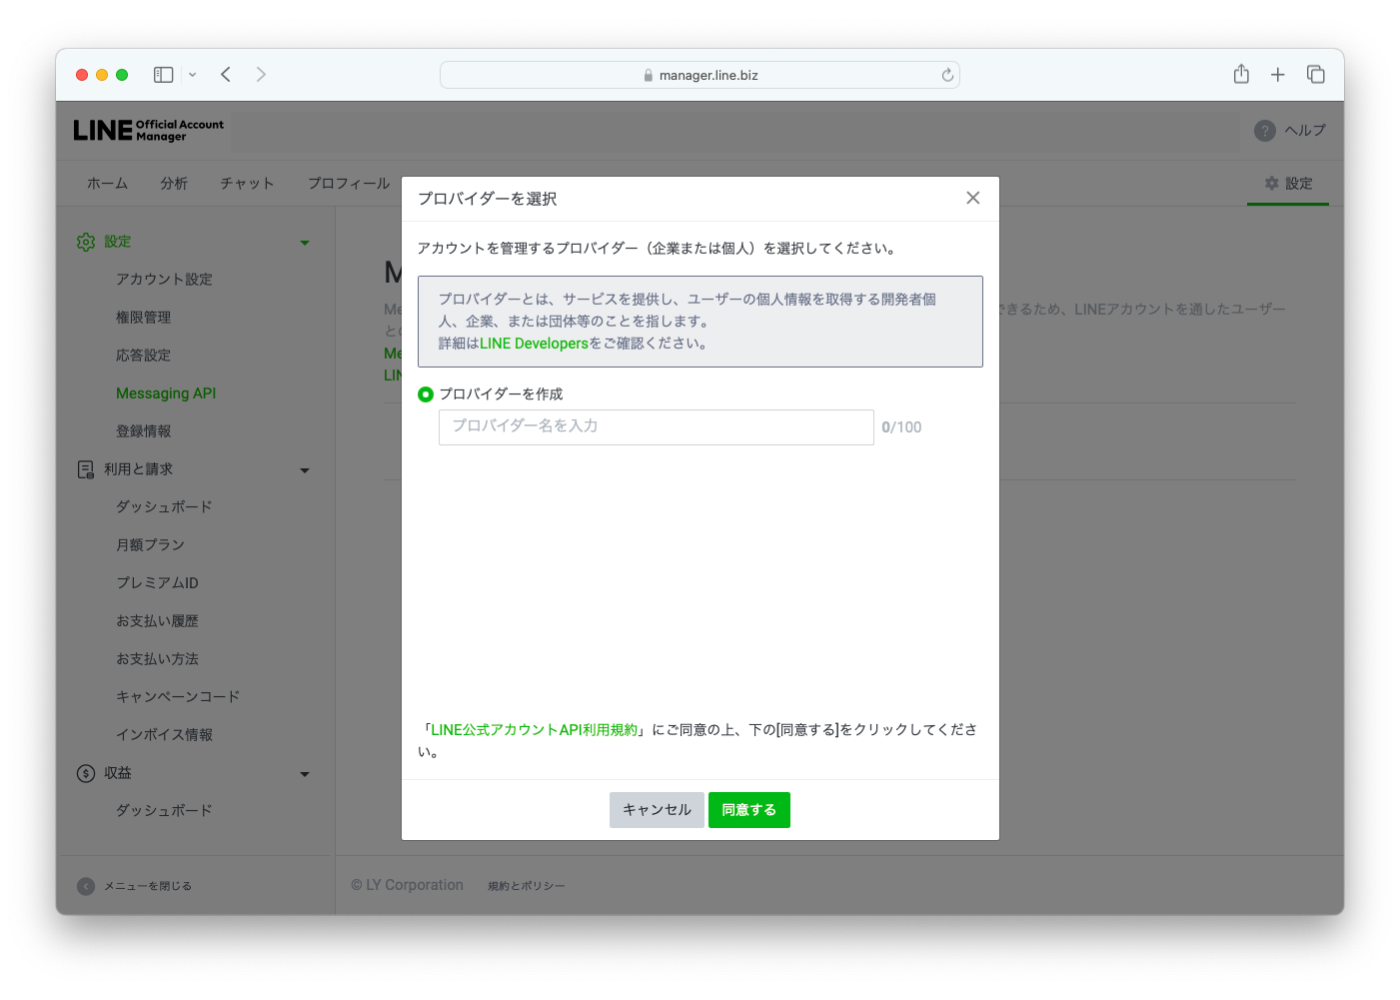The image size is (1400, 1000).
Task: Click the 設定 gear icon in sidebar
Action: (86, 242)
